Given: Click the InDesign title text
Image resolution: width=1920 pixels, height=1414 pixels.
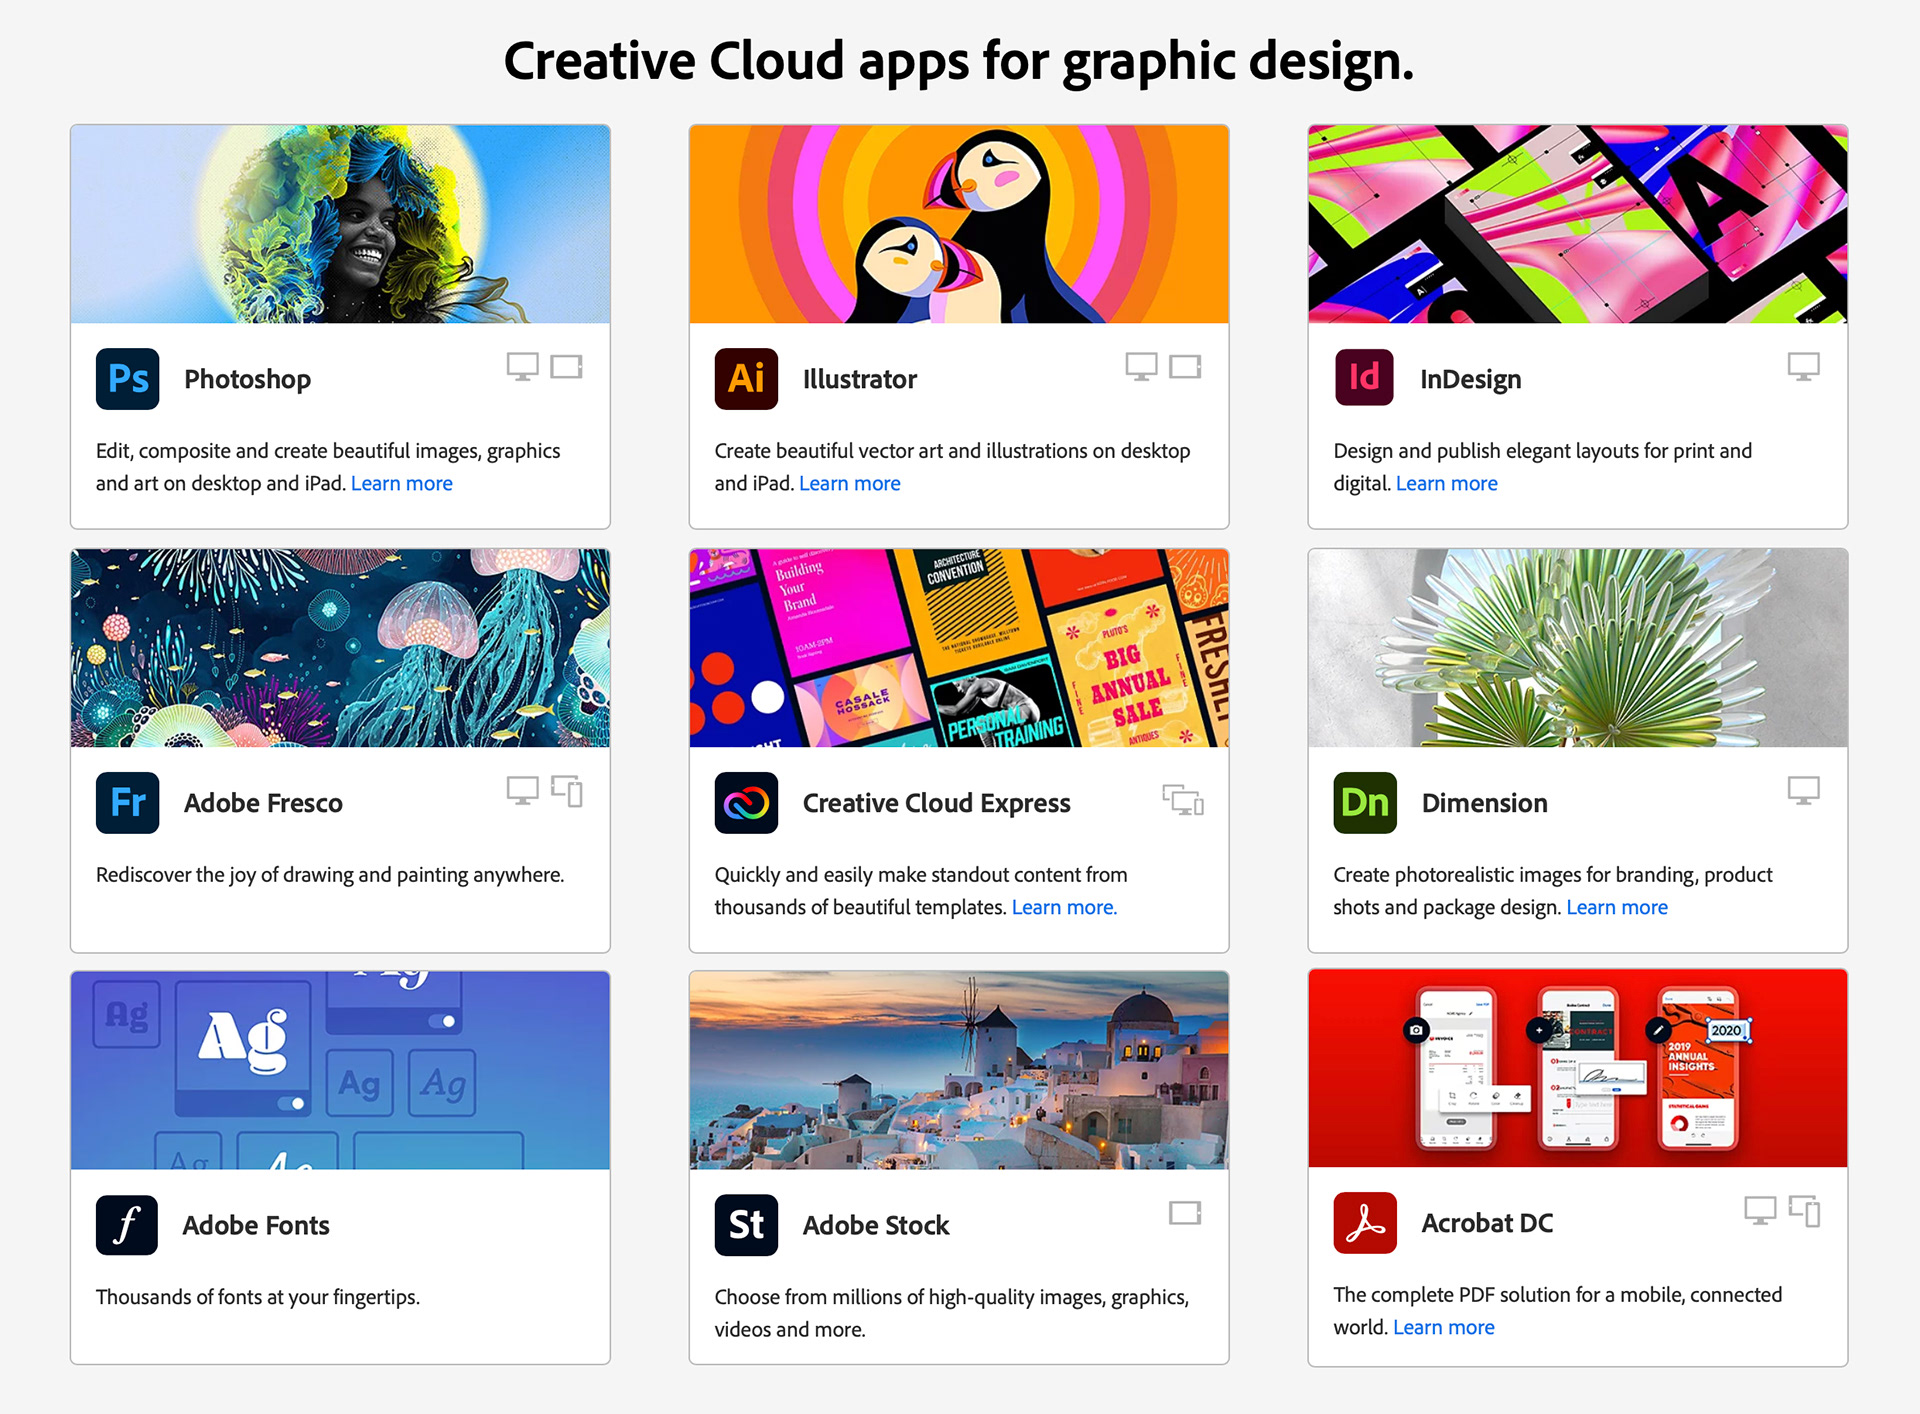Looking at the screenshot, I should [1471, 380].
